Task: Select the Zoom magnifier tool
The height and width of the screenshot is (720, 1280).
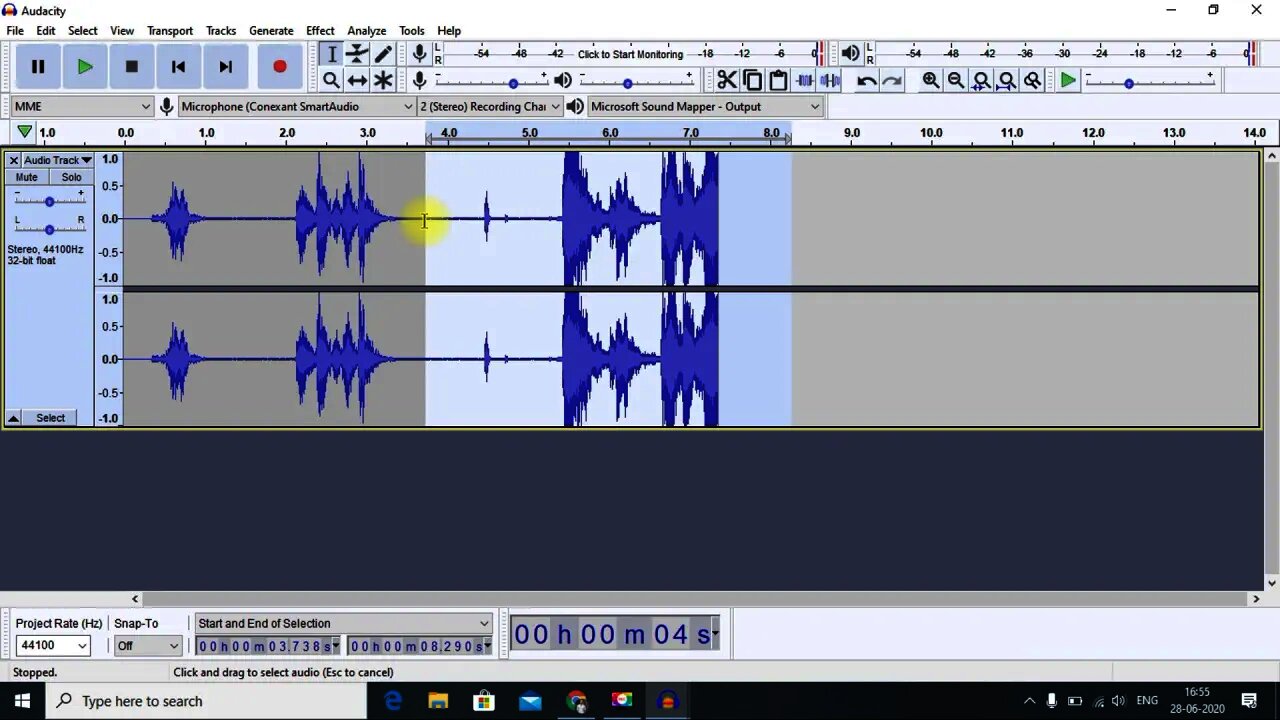Action: coord(332,80)
